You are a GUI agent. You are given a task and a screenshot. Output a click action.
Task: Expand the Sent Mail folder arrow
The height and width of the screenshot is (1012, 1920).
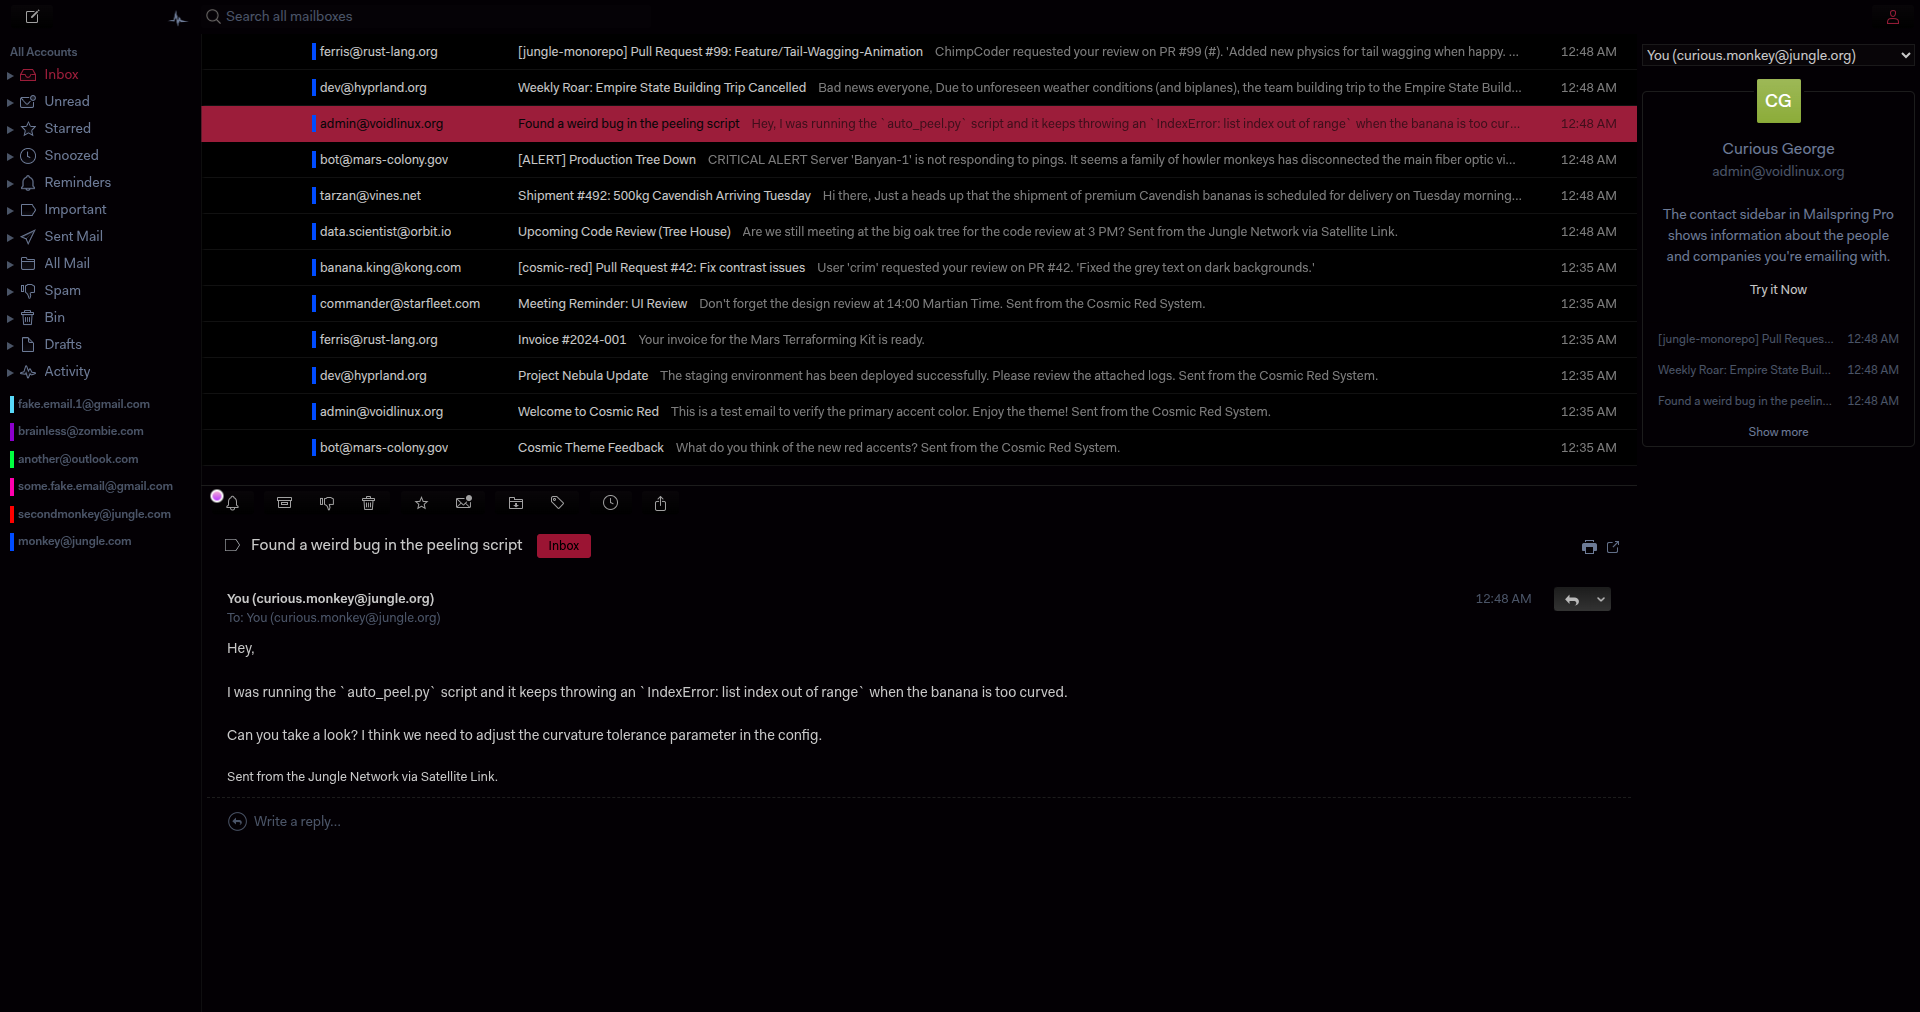tap(10, 237)
